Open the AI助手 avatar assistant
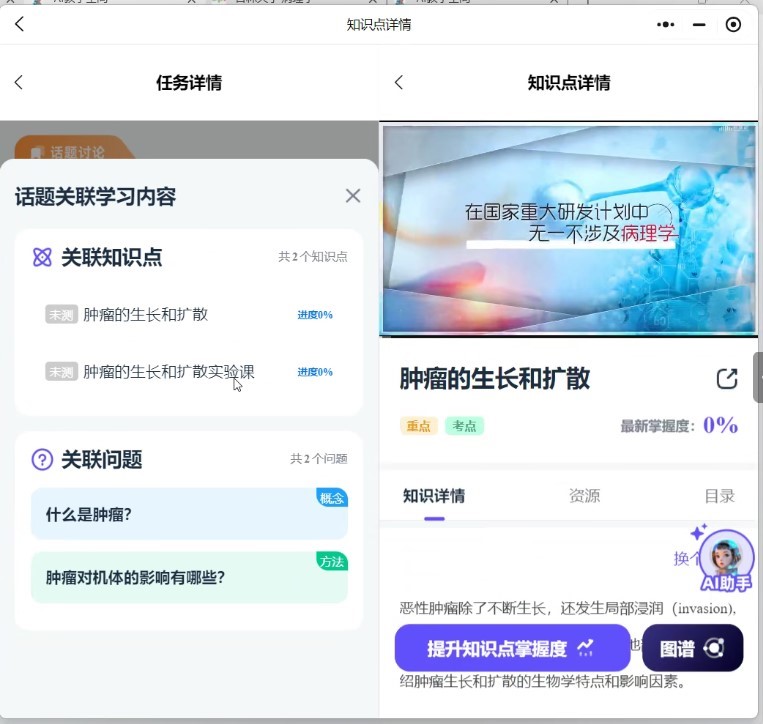 click(726, 560)
